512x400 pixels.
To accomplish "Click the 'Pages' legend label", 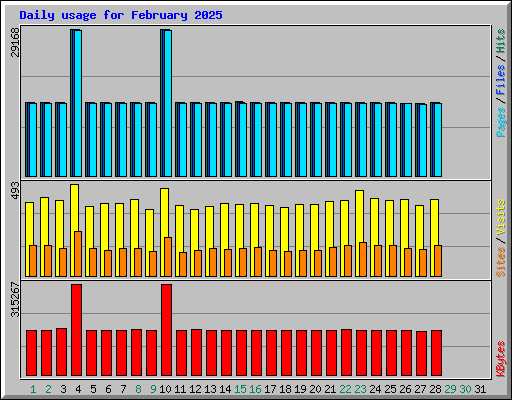I will (x=501, y=122).
